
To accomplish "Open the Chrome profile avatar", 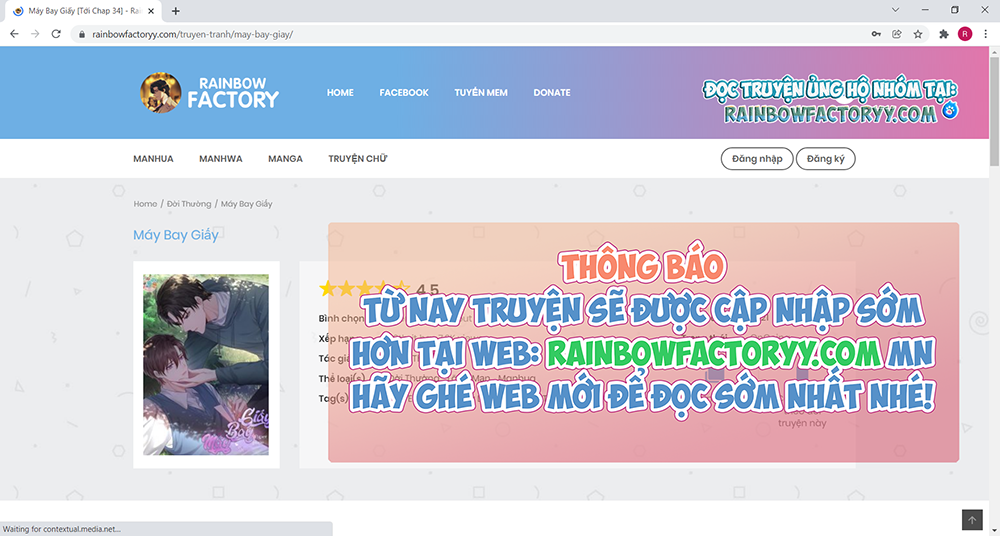I will tap(964, 34).
